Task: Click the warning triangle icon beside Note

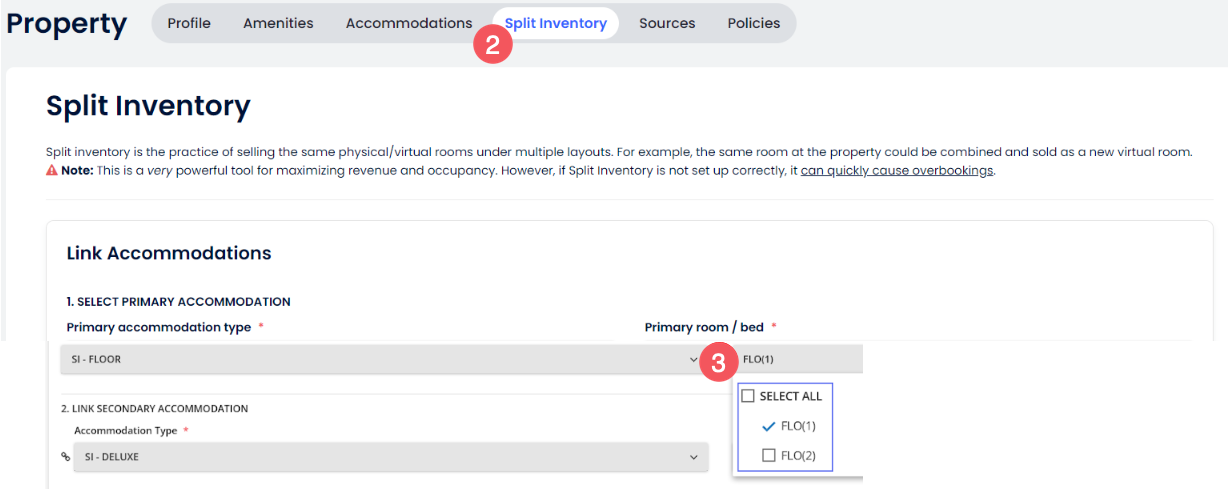Action: (52, 171)
